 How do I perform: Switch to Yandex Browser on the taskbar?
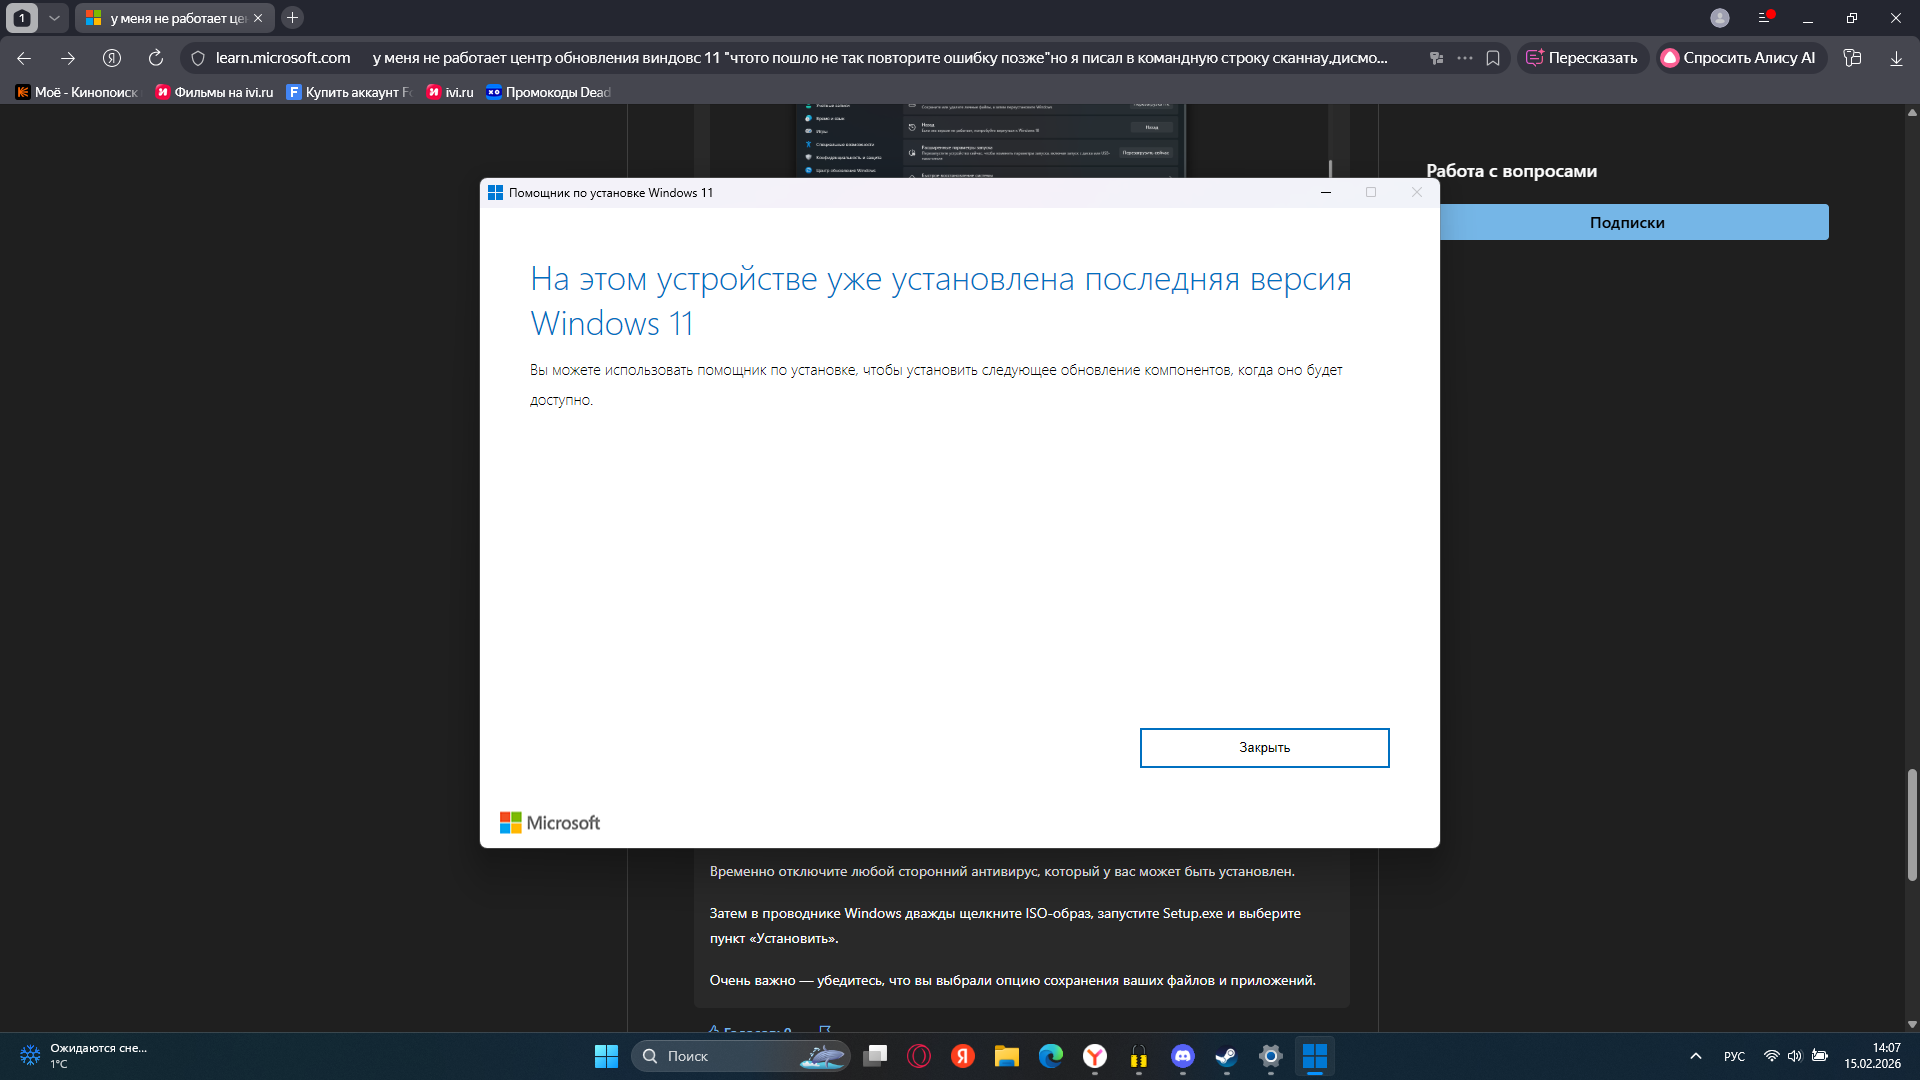[x=1095, y=1056]
